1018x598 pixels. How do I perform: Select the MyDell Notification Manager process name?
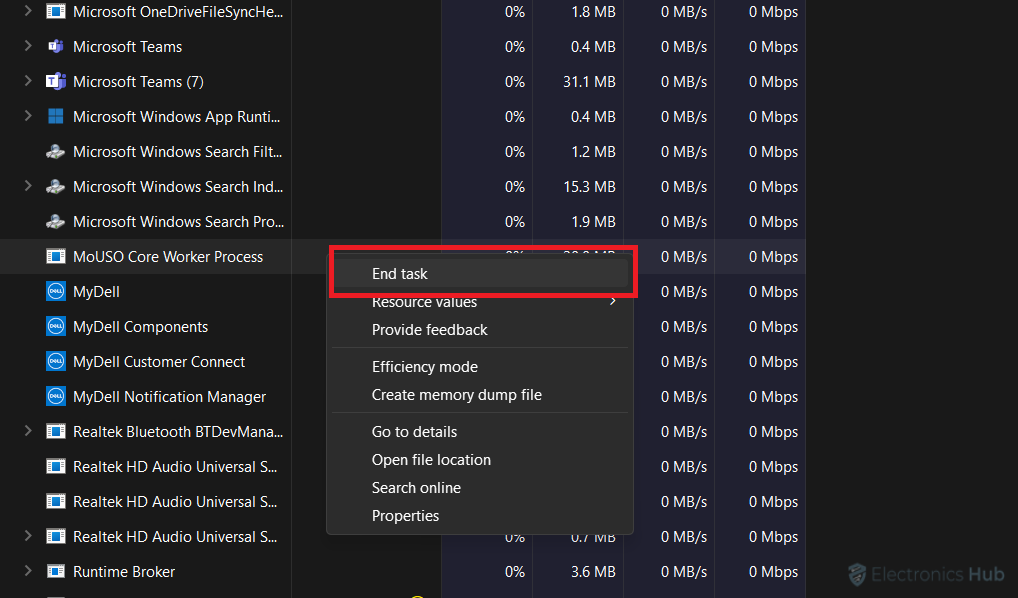coord(169,397)
